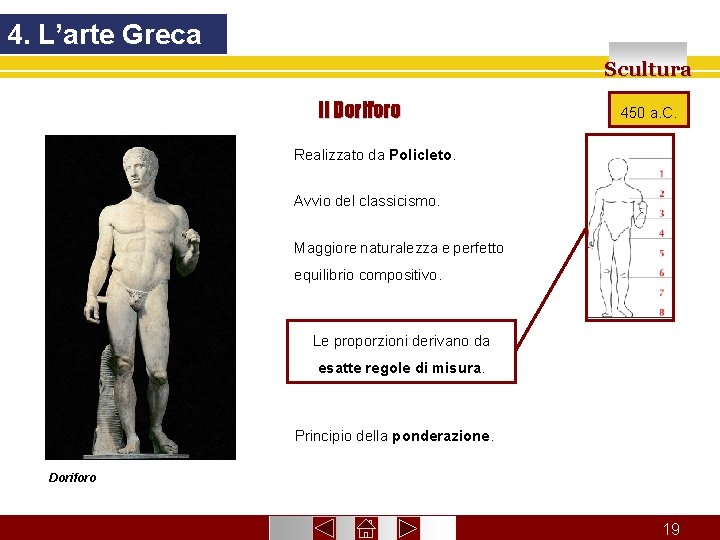The width and height of the screenshot is (720, 540).
Task: Click the Doriforo statue photo
Action: click(141, 297)
